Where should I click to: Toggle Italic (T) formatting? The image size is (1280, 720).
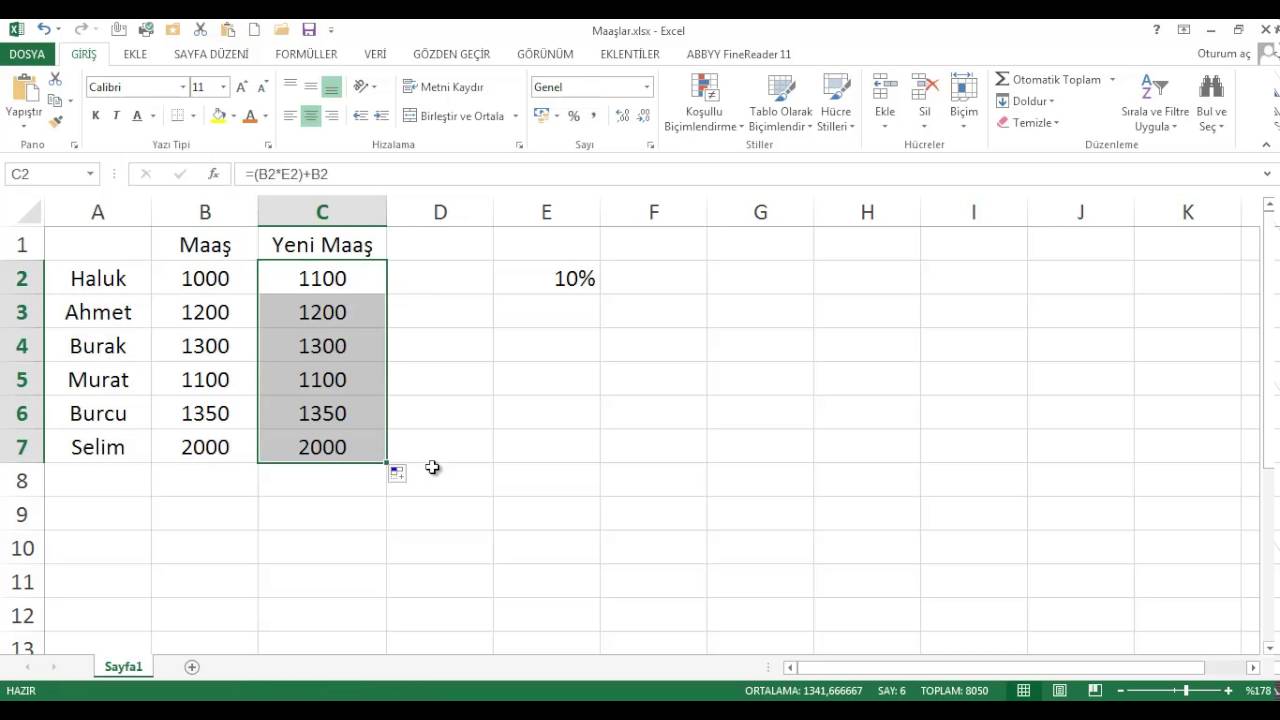coord(116,116)
